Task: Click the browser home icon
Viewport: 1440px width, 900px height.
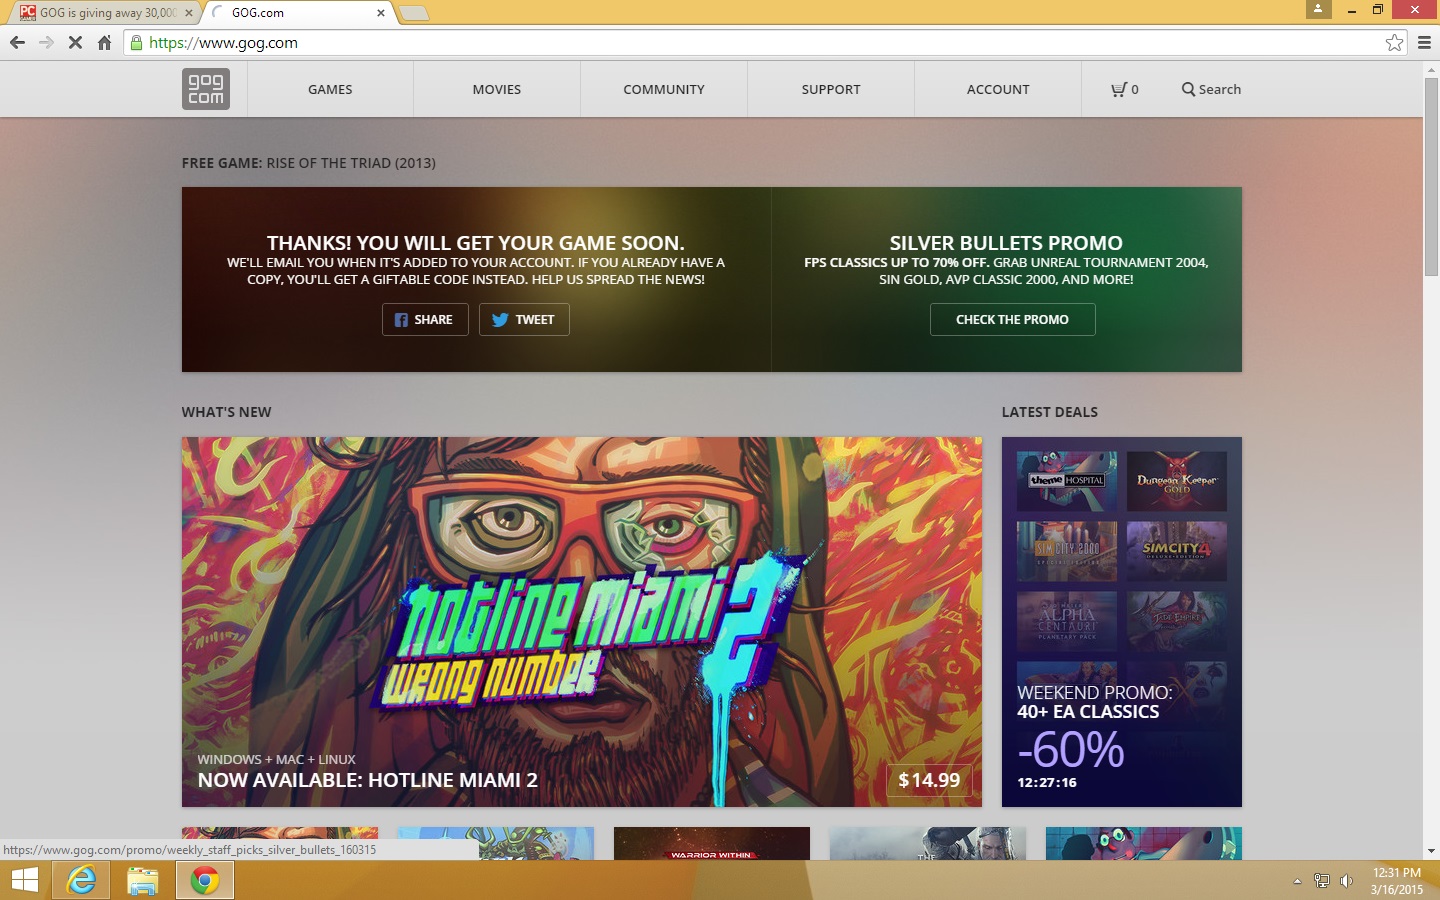Action: [104, 42]
